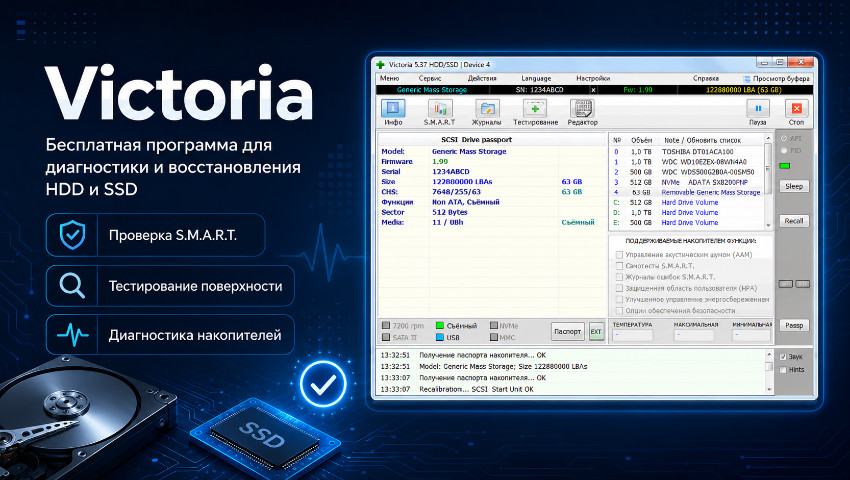850x480 pixels.
Task: Click the CHS value 7648/255/63
Action: (456, 192)
